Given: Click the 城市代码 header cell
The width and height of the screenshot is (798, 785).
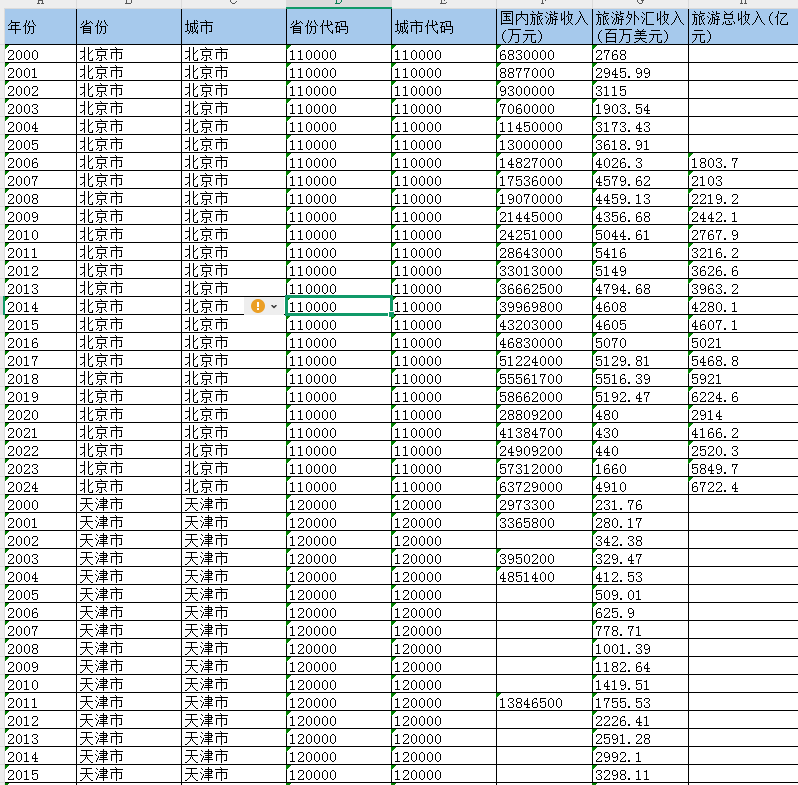Looking at the screenshot, I should (x=443, y=27).
